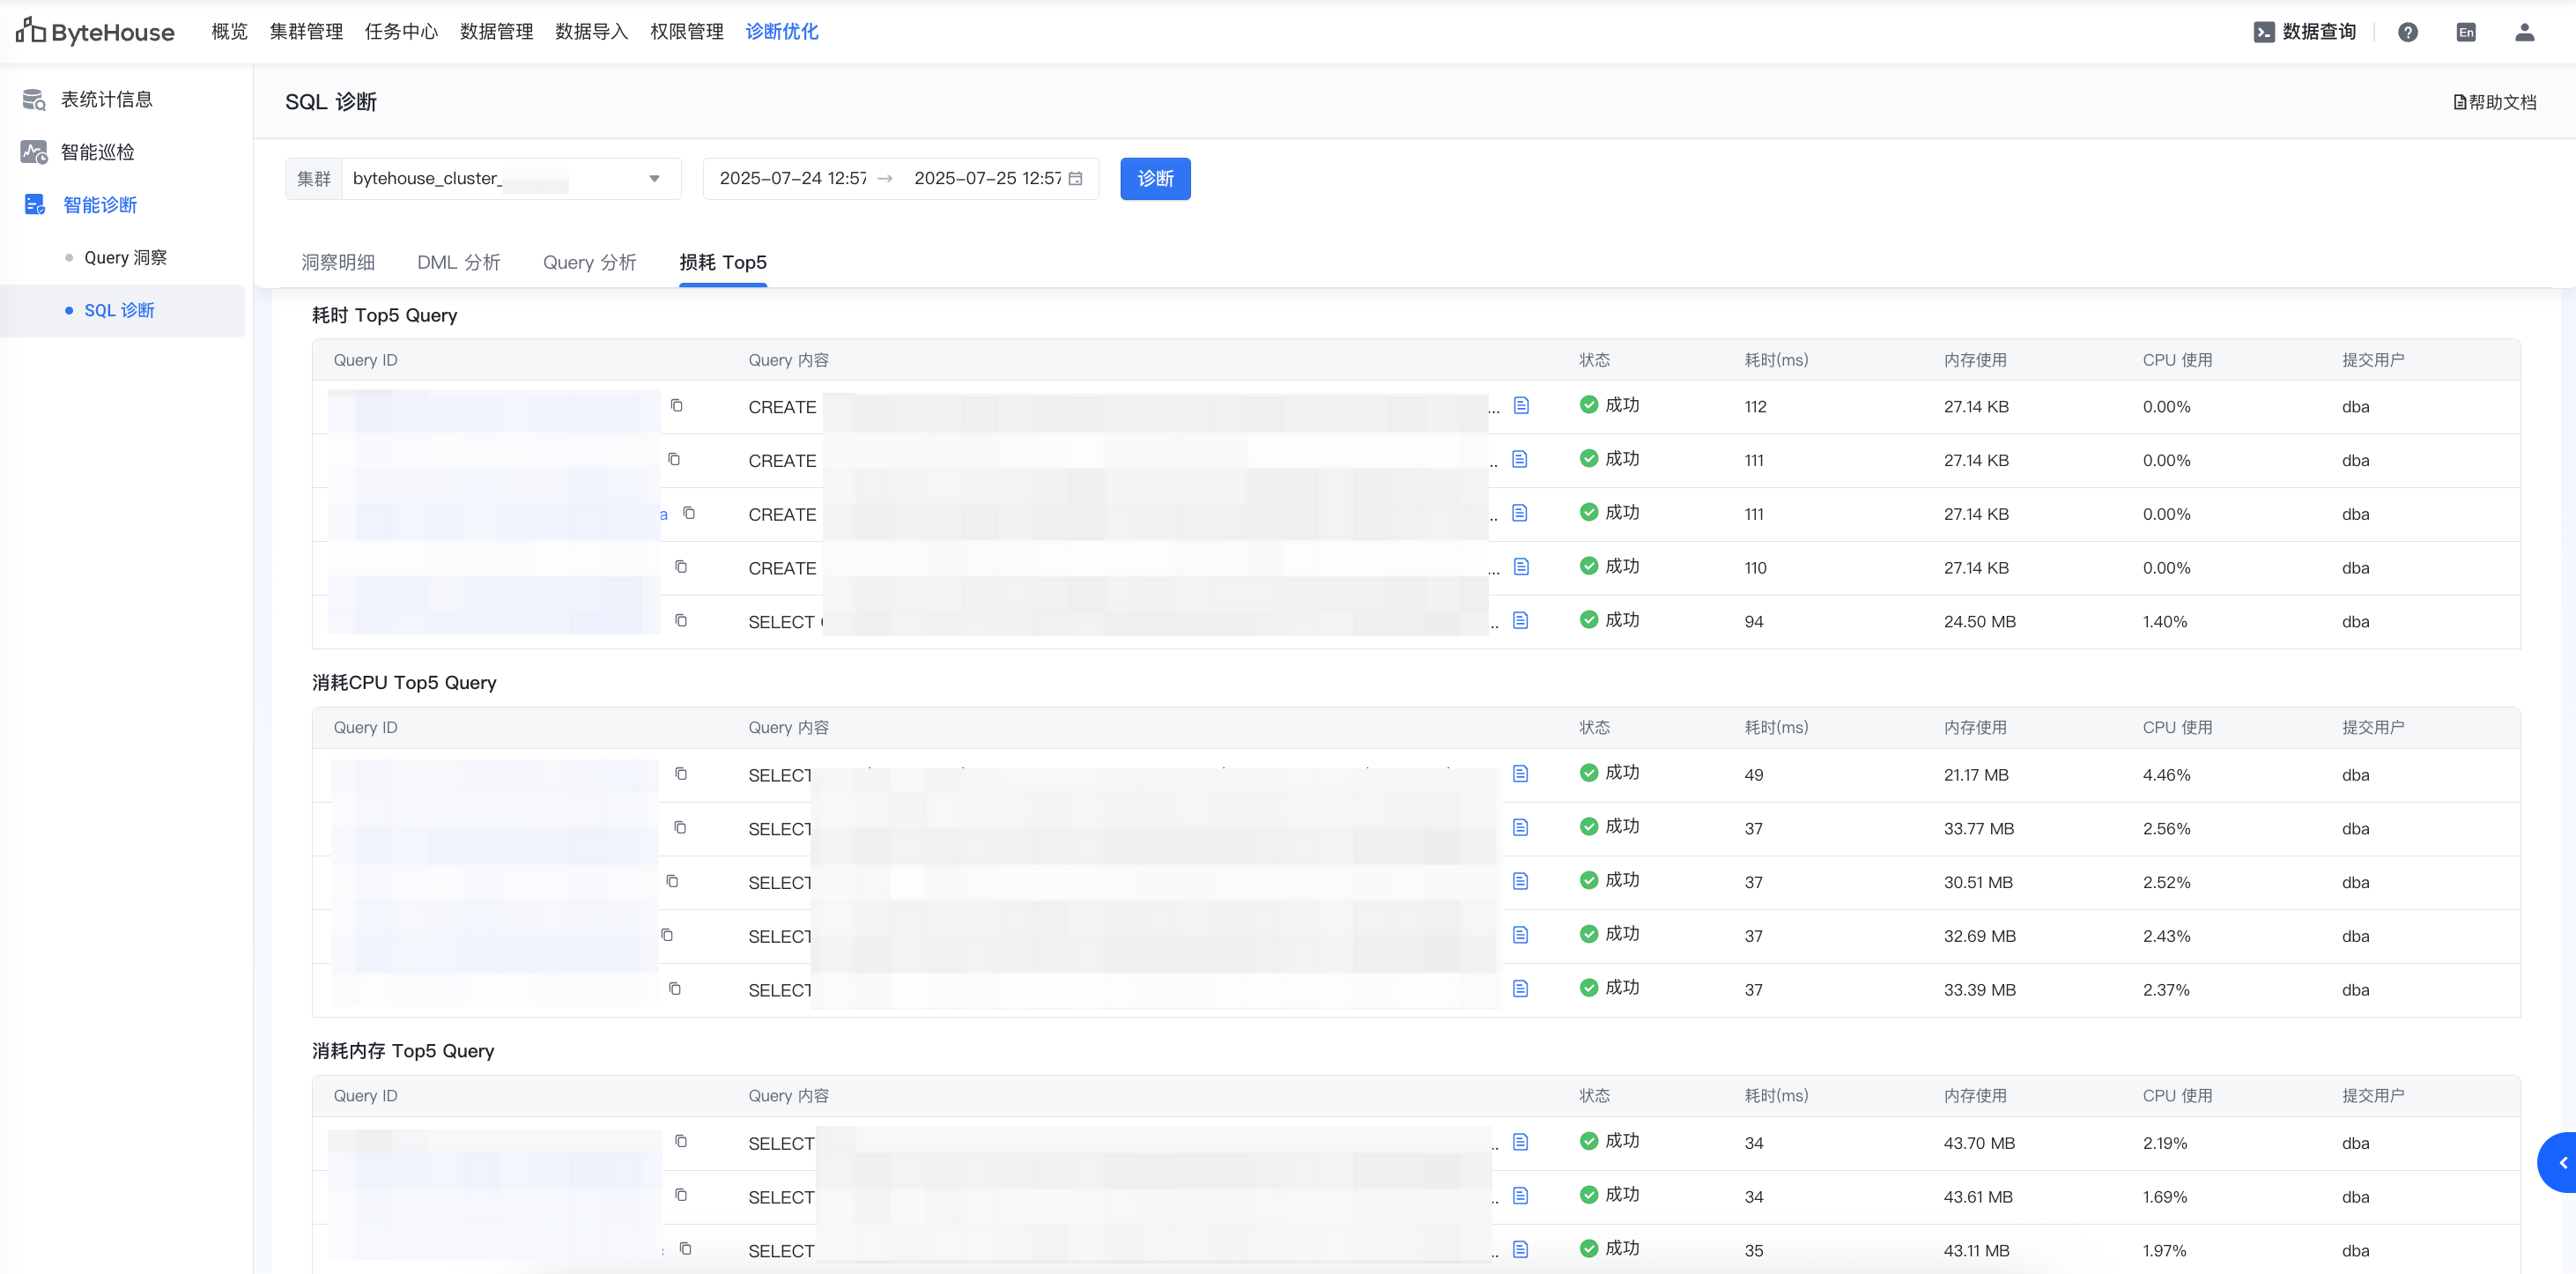Open 数据查询 in the top bar

coord(2305,32)
